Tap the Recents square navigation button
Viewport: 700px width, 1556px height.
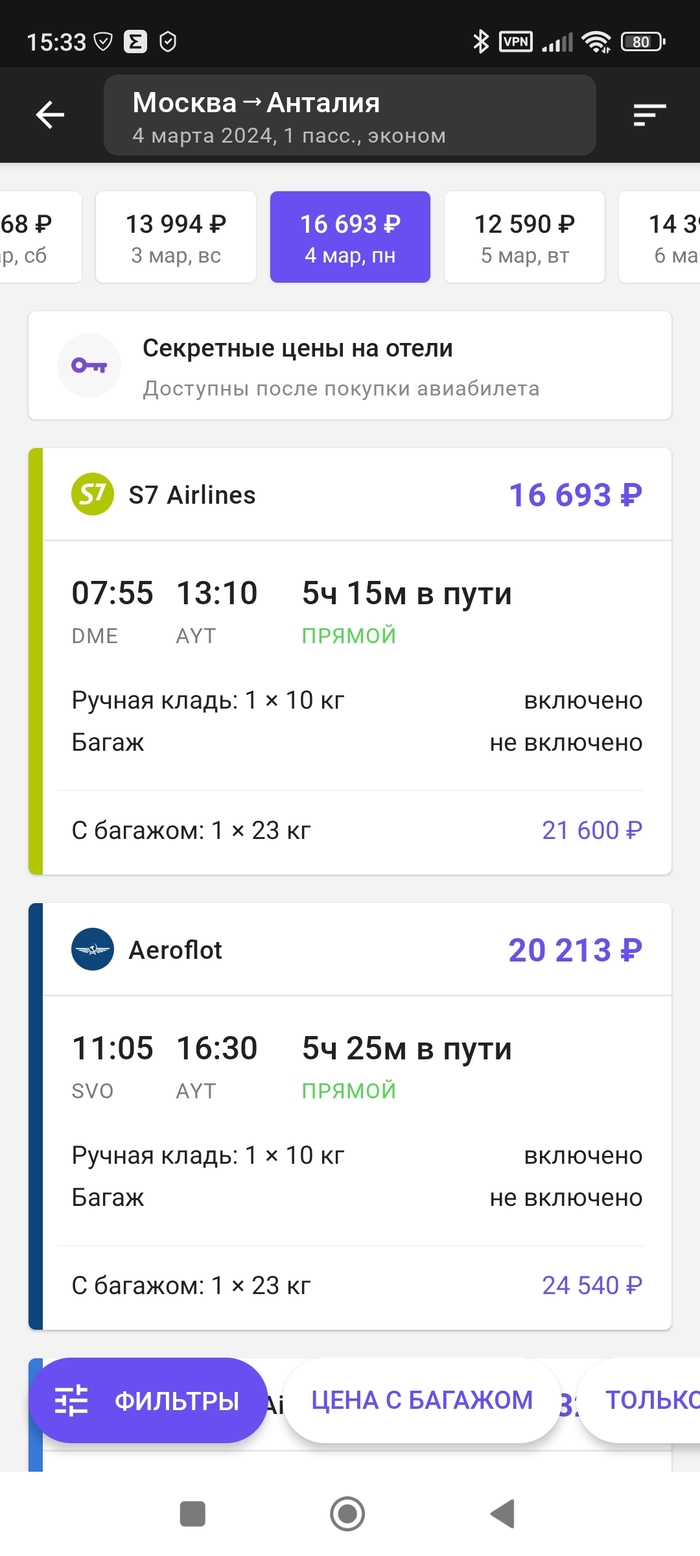coord(192,1514)
